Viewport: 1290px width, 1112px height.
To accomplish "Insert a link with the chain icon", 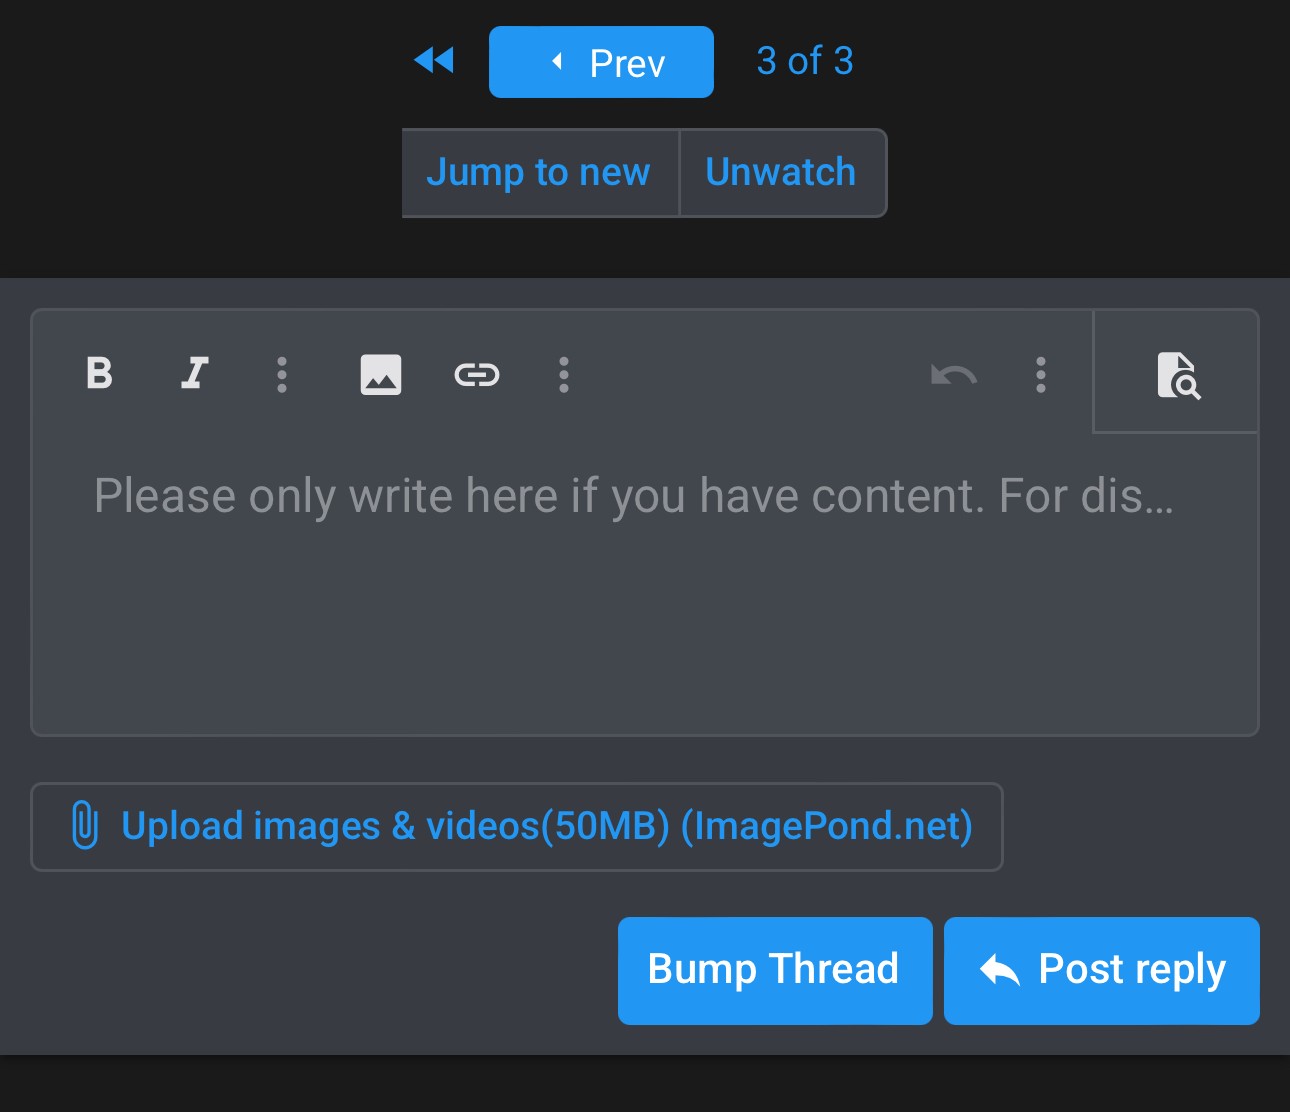I will [x=476, y=375].
